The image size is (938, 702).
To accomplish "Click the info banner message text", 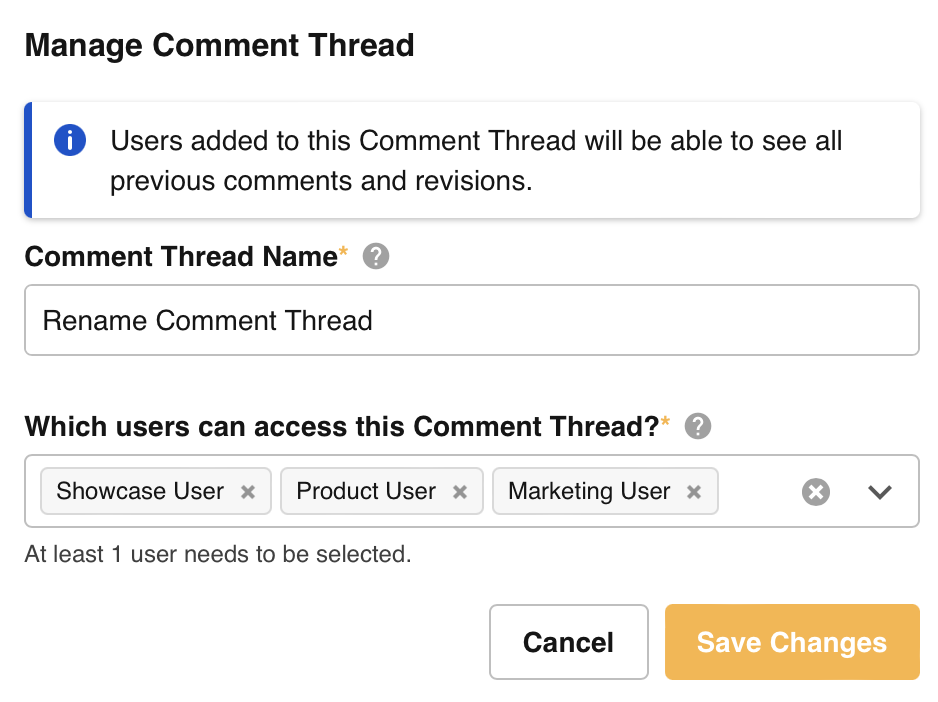I will click(x=476, y=160).
